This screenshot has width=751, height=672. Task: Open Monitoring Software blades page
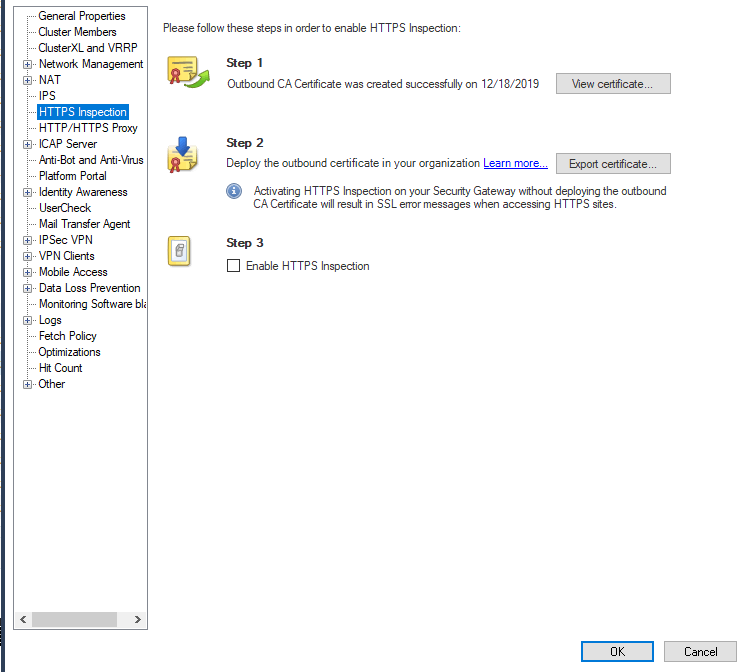click(x=92, y=304)
